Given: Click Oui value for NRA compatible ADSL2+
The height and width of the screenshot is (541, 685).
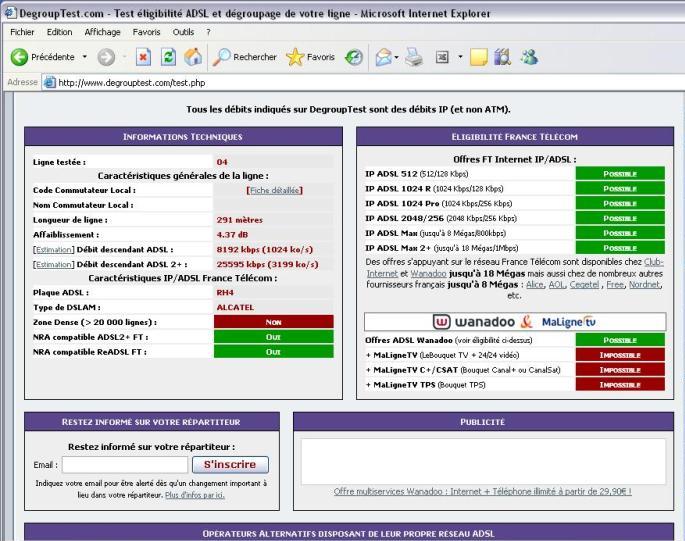Looking at the screenshot, I should [273, 337].
